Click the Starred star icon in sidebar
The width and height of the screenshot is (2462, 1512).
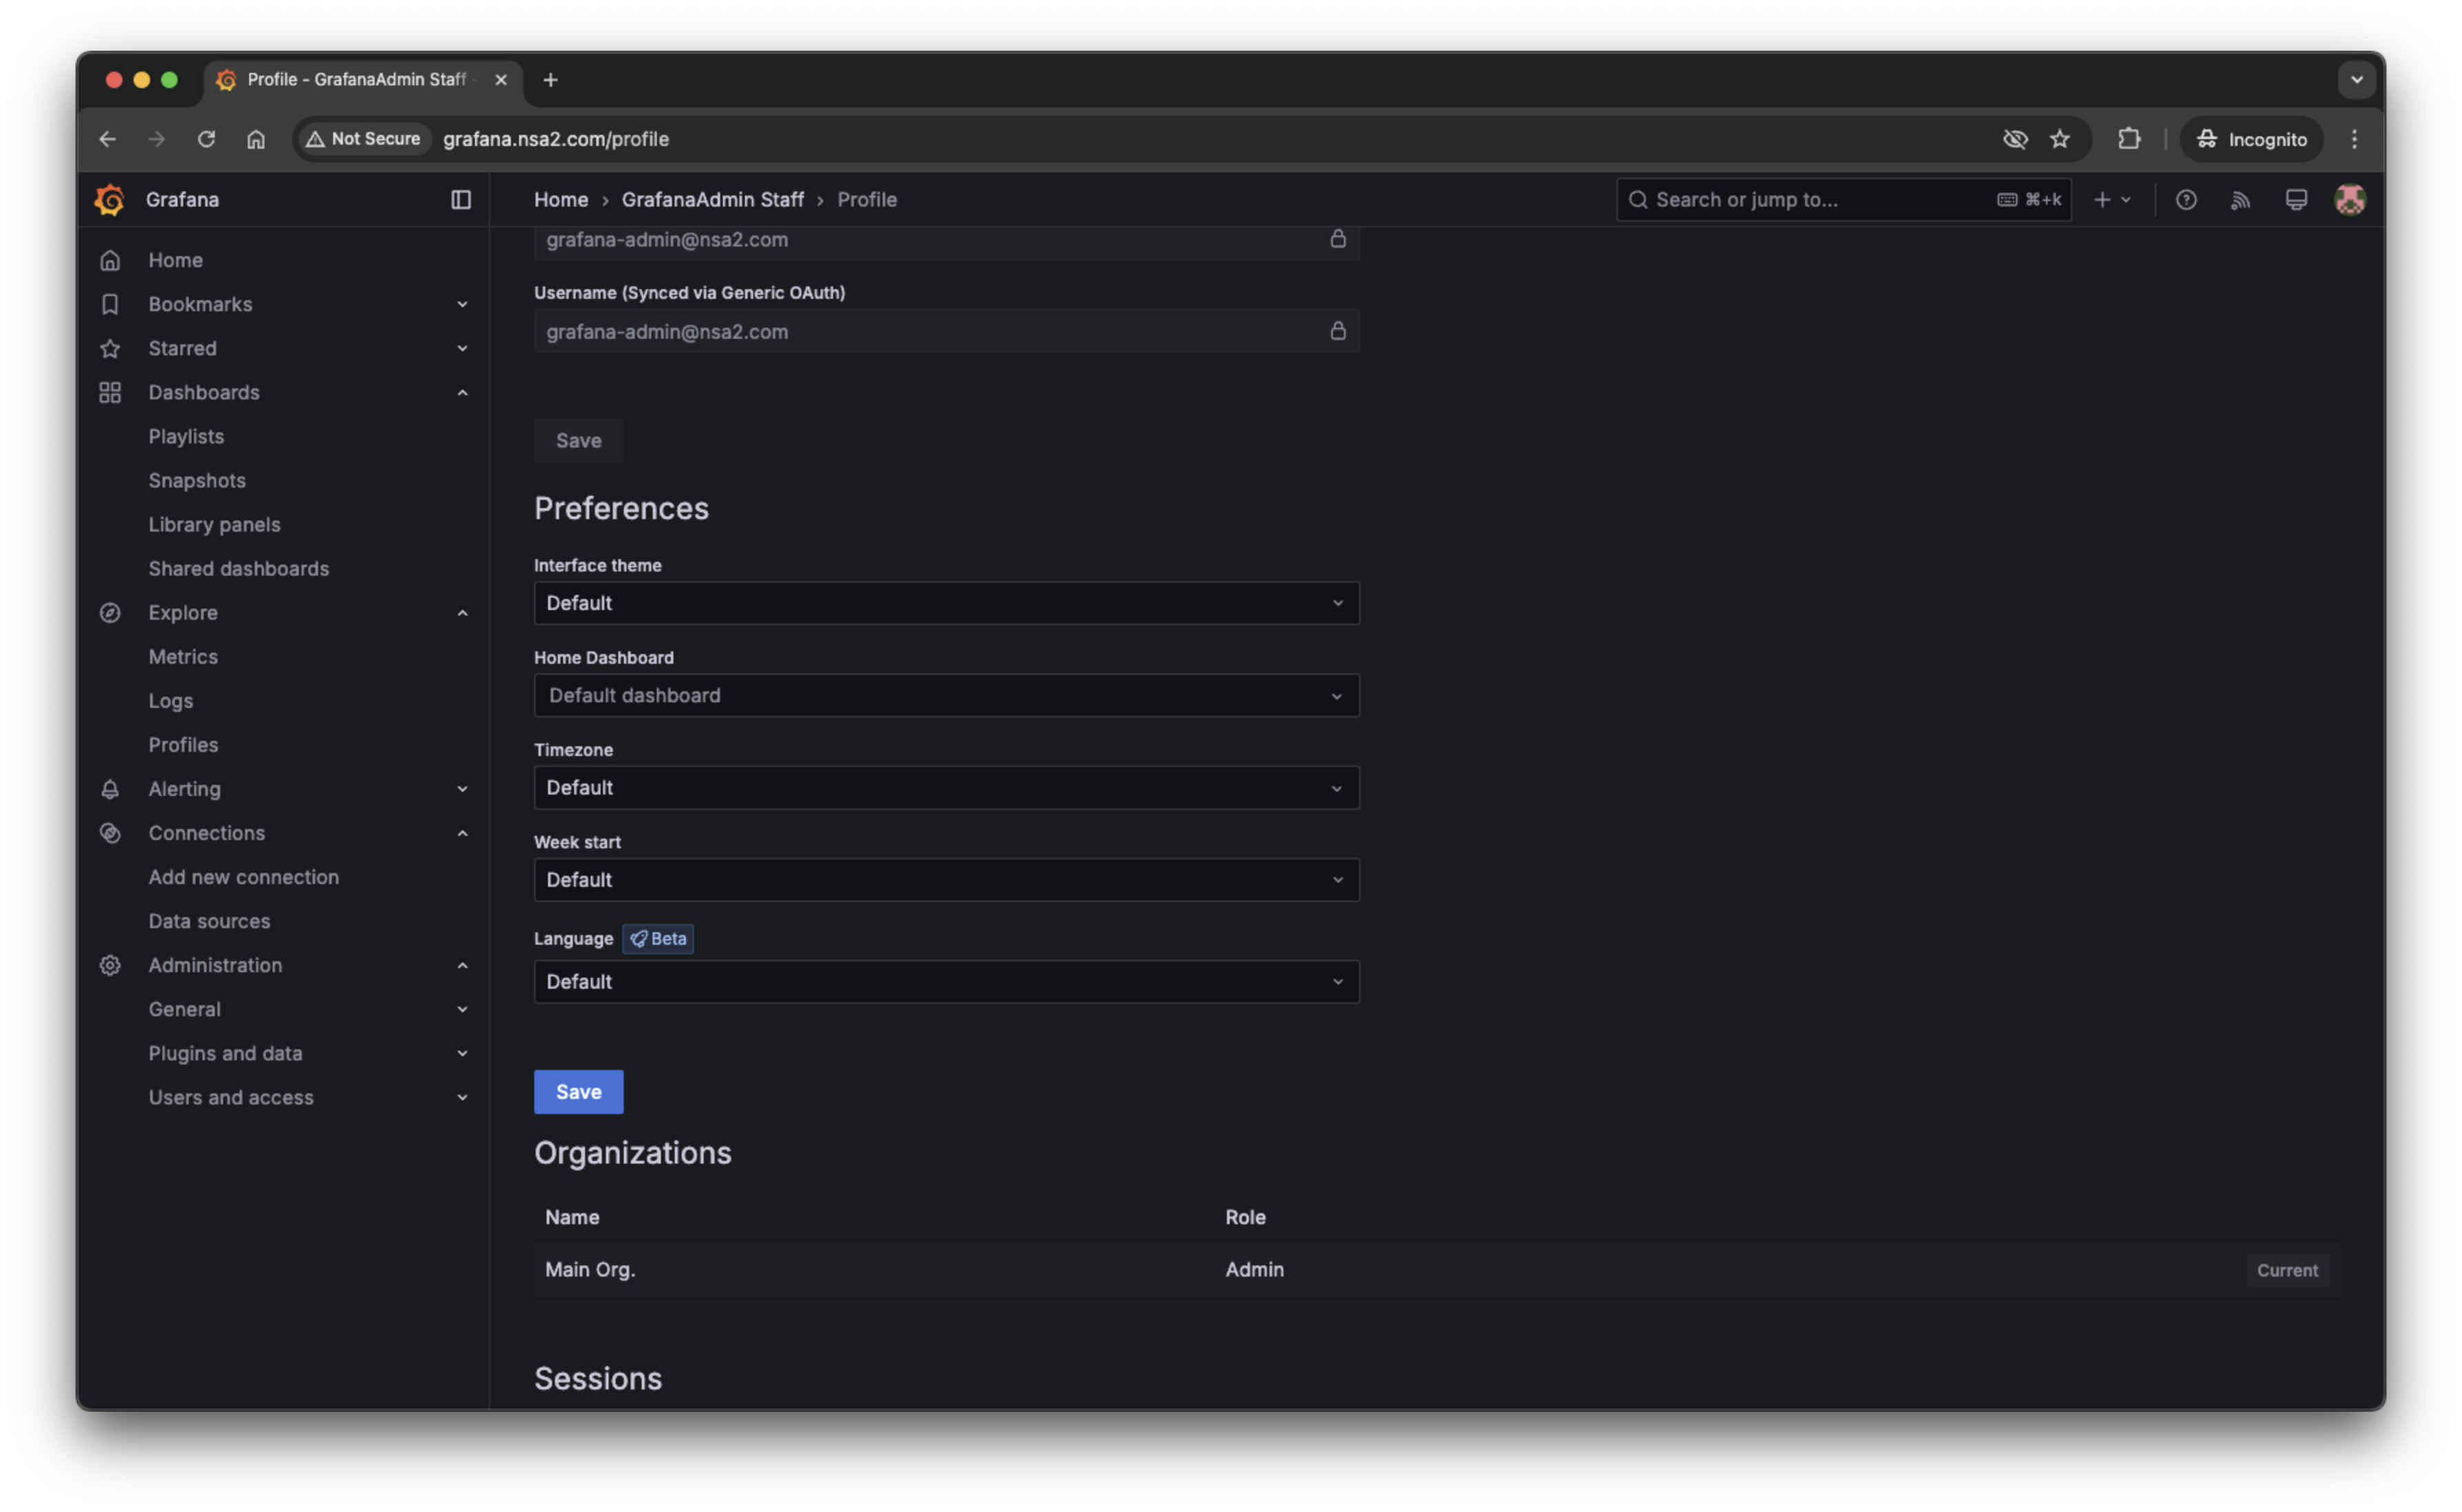pos(110,348)
